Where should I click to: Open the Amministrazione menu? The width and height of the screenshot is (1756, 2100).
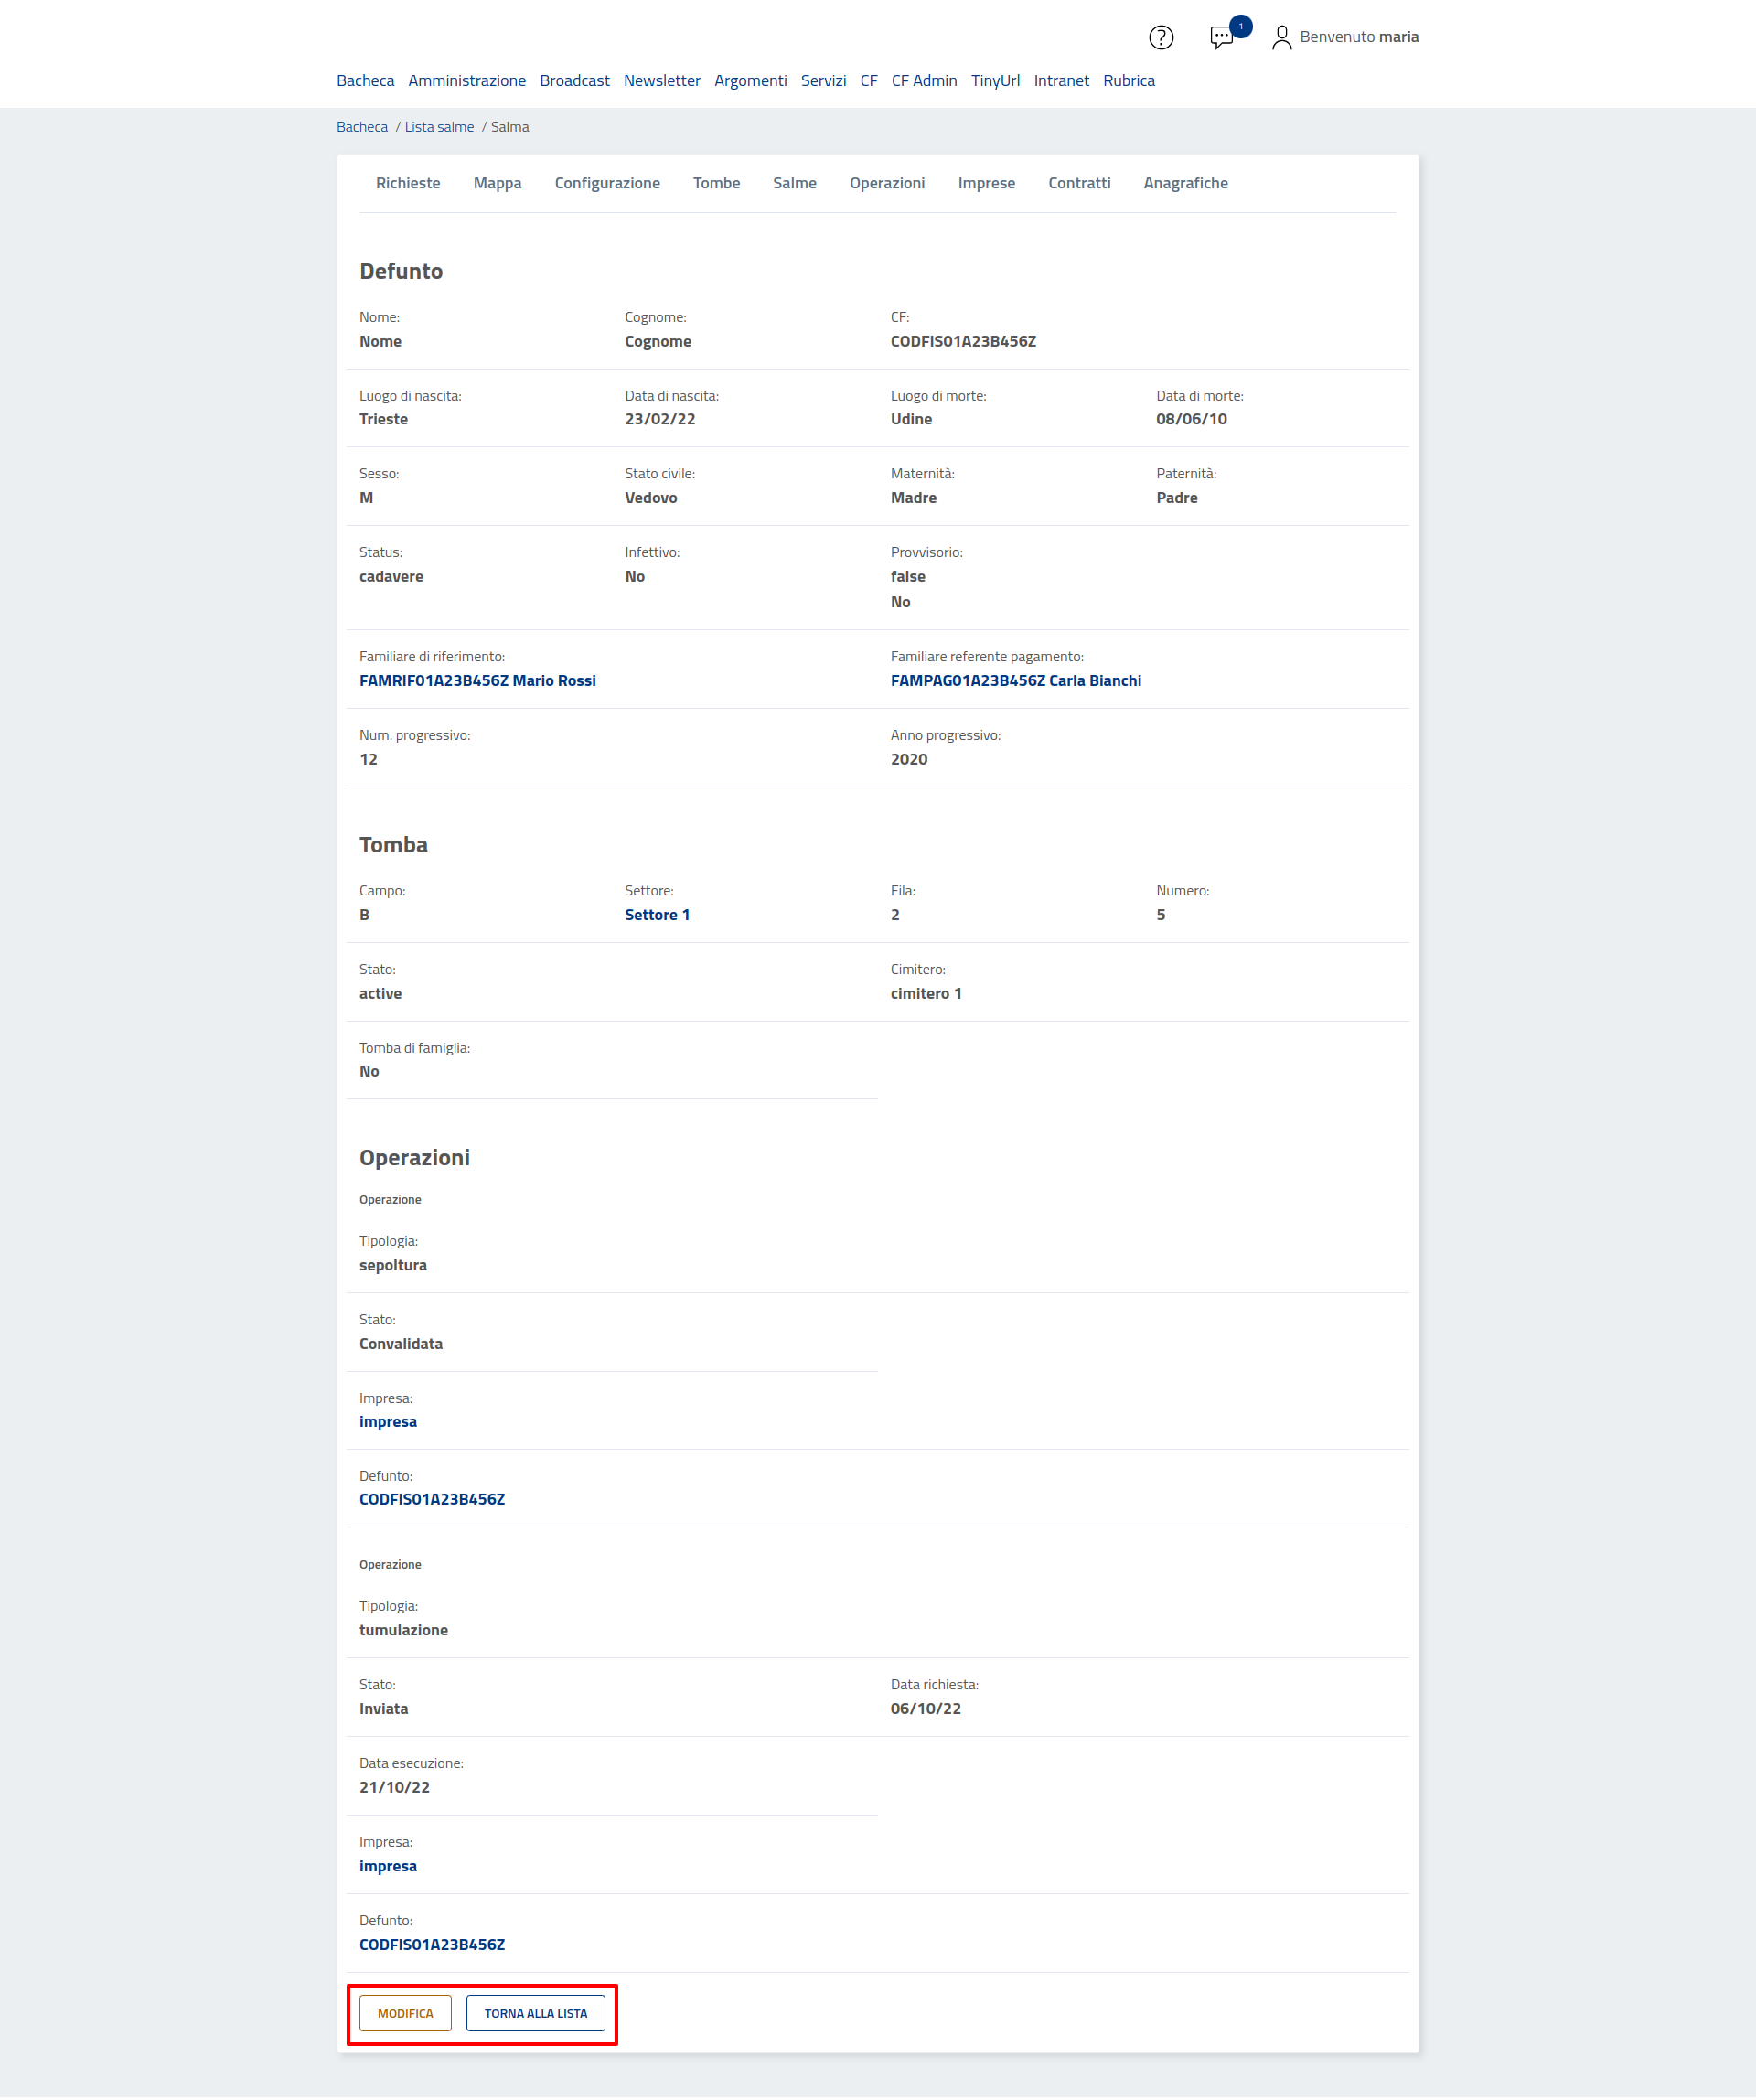[466, 81]
